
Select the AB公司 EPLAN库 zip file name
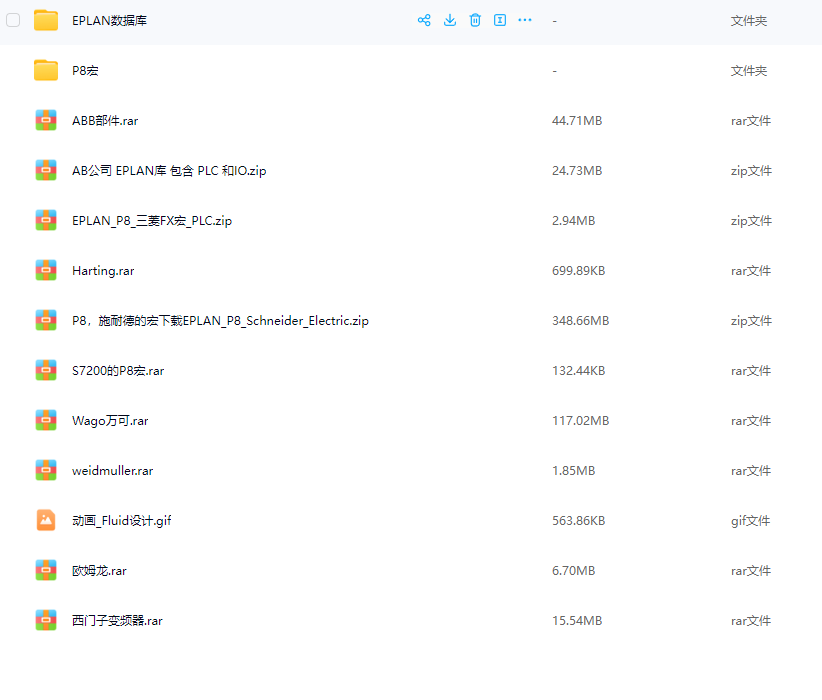169,171
